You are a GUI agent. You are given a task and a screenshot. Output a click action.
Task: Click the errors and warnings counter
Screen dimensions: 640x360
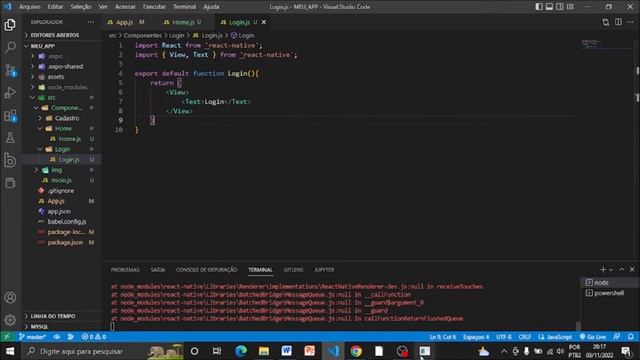[x=94, y=337]
